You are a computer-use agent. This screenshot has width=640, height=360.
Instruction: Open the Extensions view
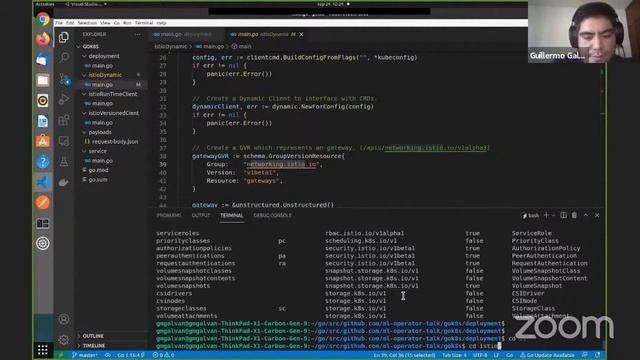click(x=64, y=120)
